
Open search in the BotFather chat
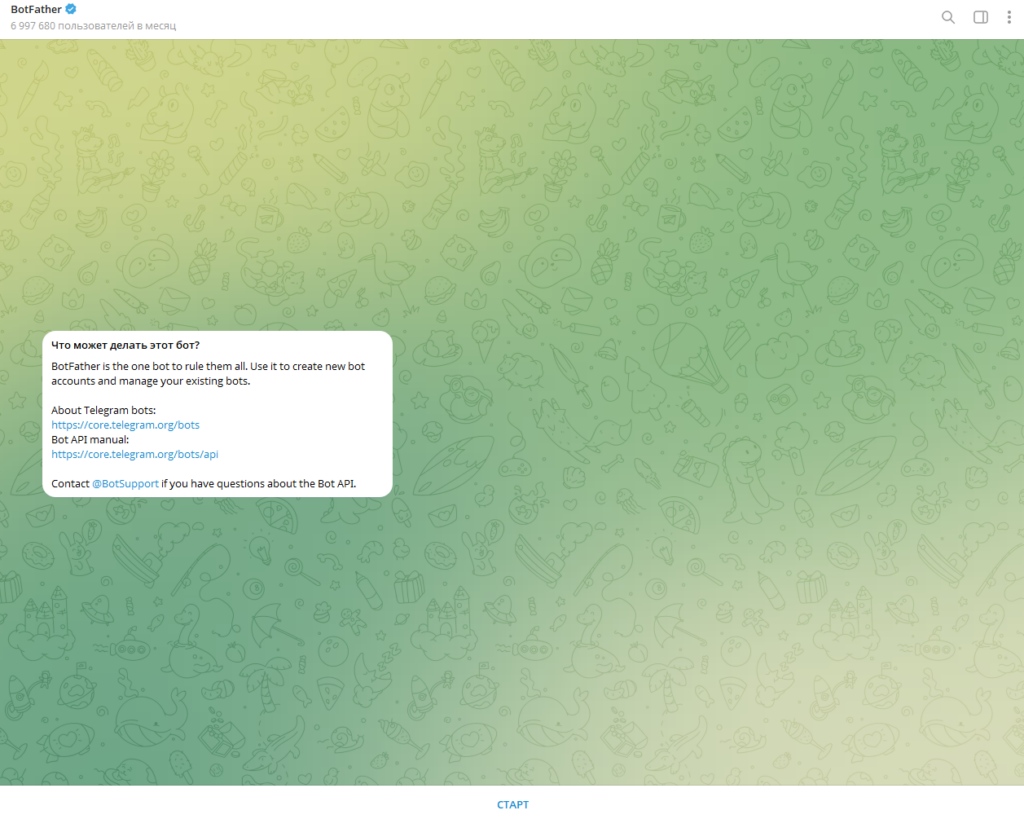(948, 18)
